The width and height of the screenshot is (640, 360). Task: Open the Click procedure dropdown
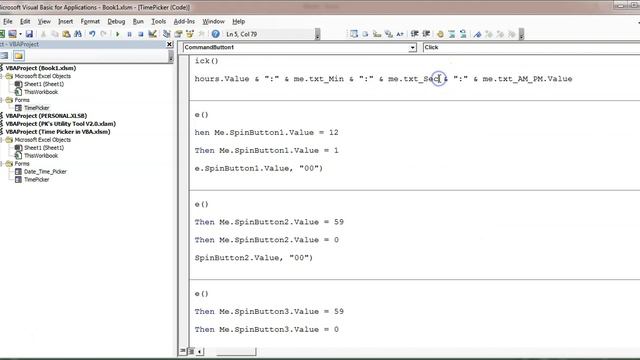(x=531, y=47)
